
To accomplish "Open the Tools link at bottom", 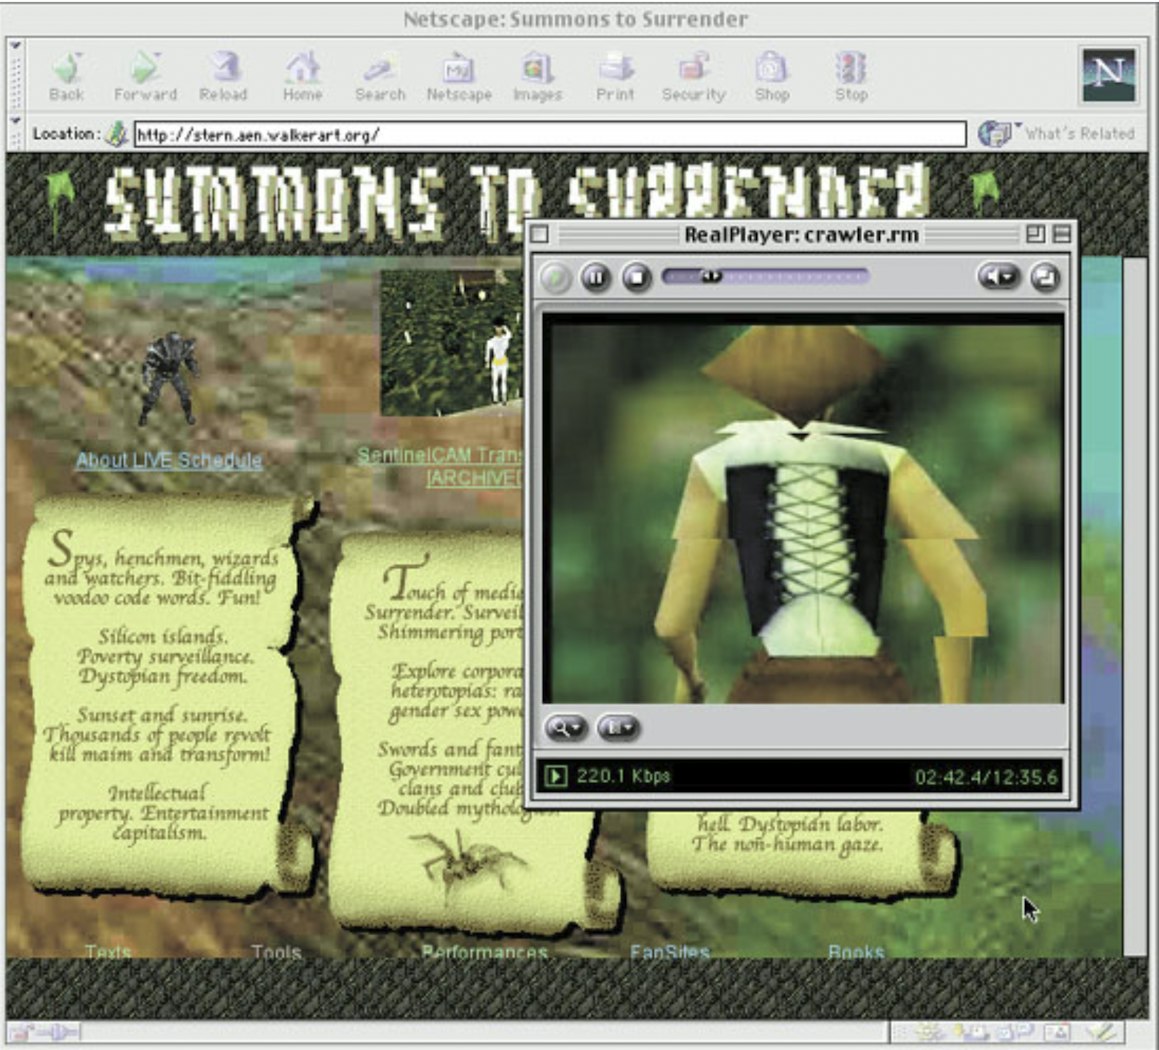I will pyautogui.click(x=276, y=951).
